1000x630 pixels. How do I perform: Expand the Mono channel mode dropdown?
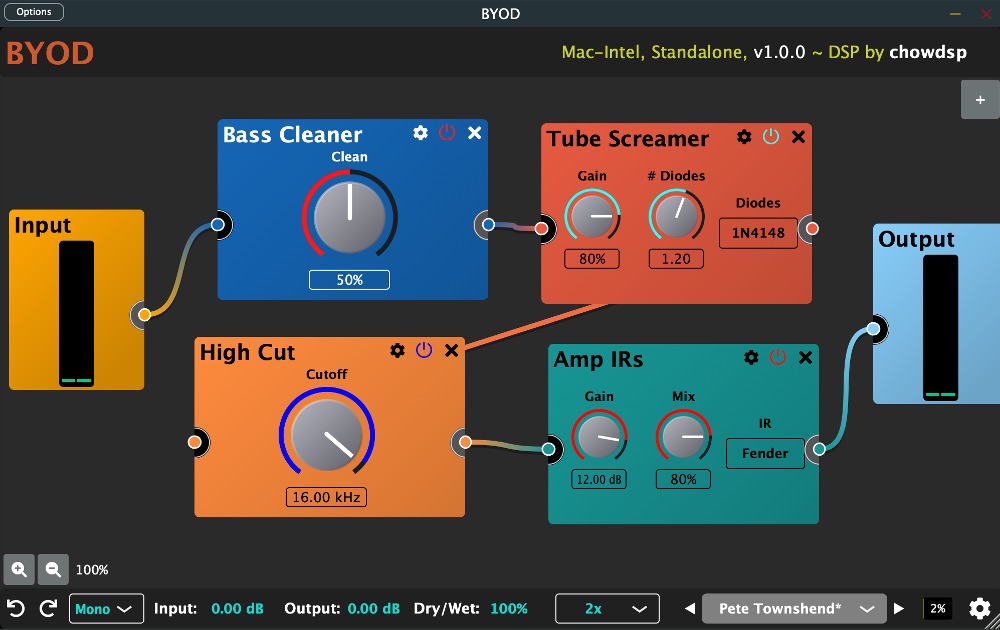(105, 608)
